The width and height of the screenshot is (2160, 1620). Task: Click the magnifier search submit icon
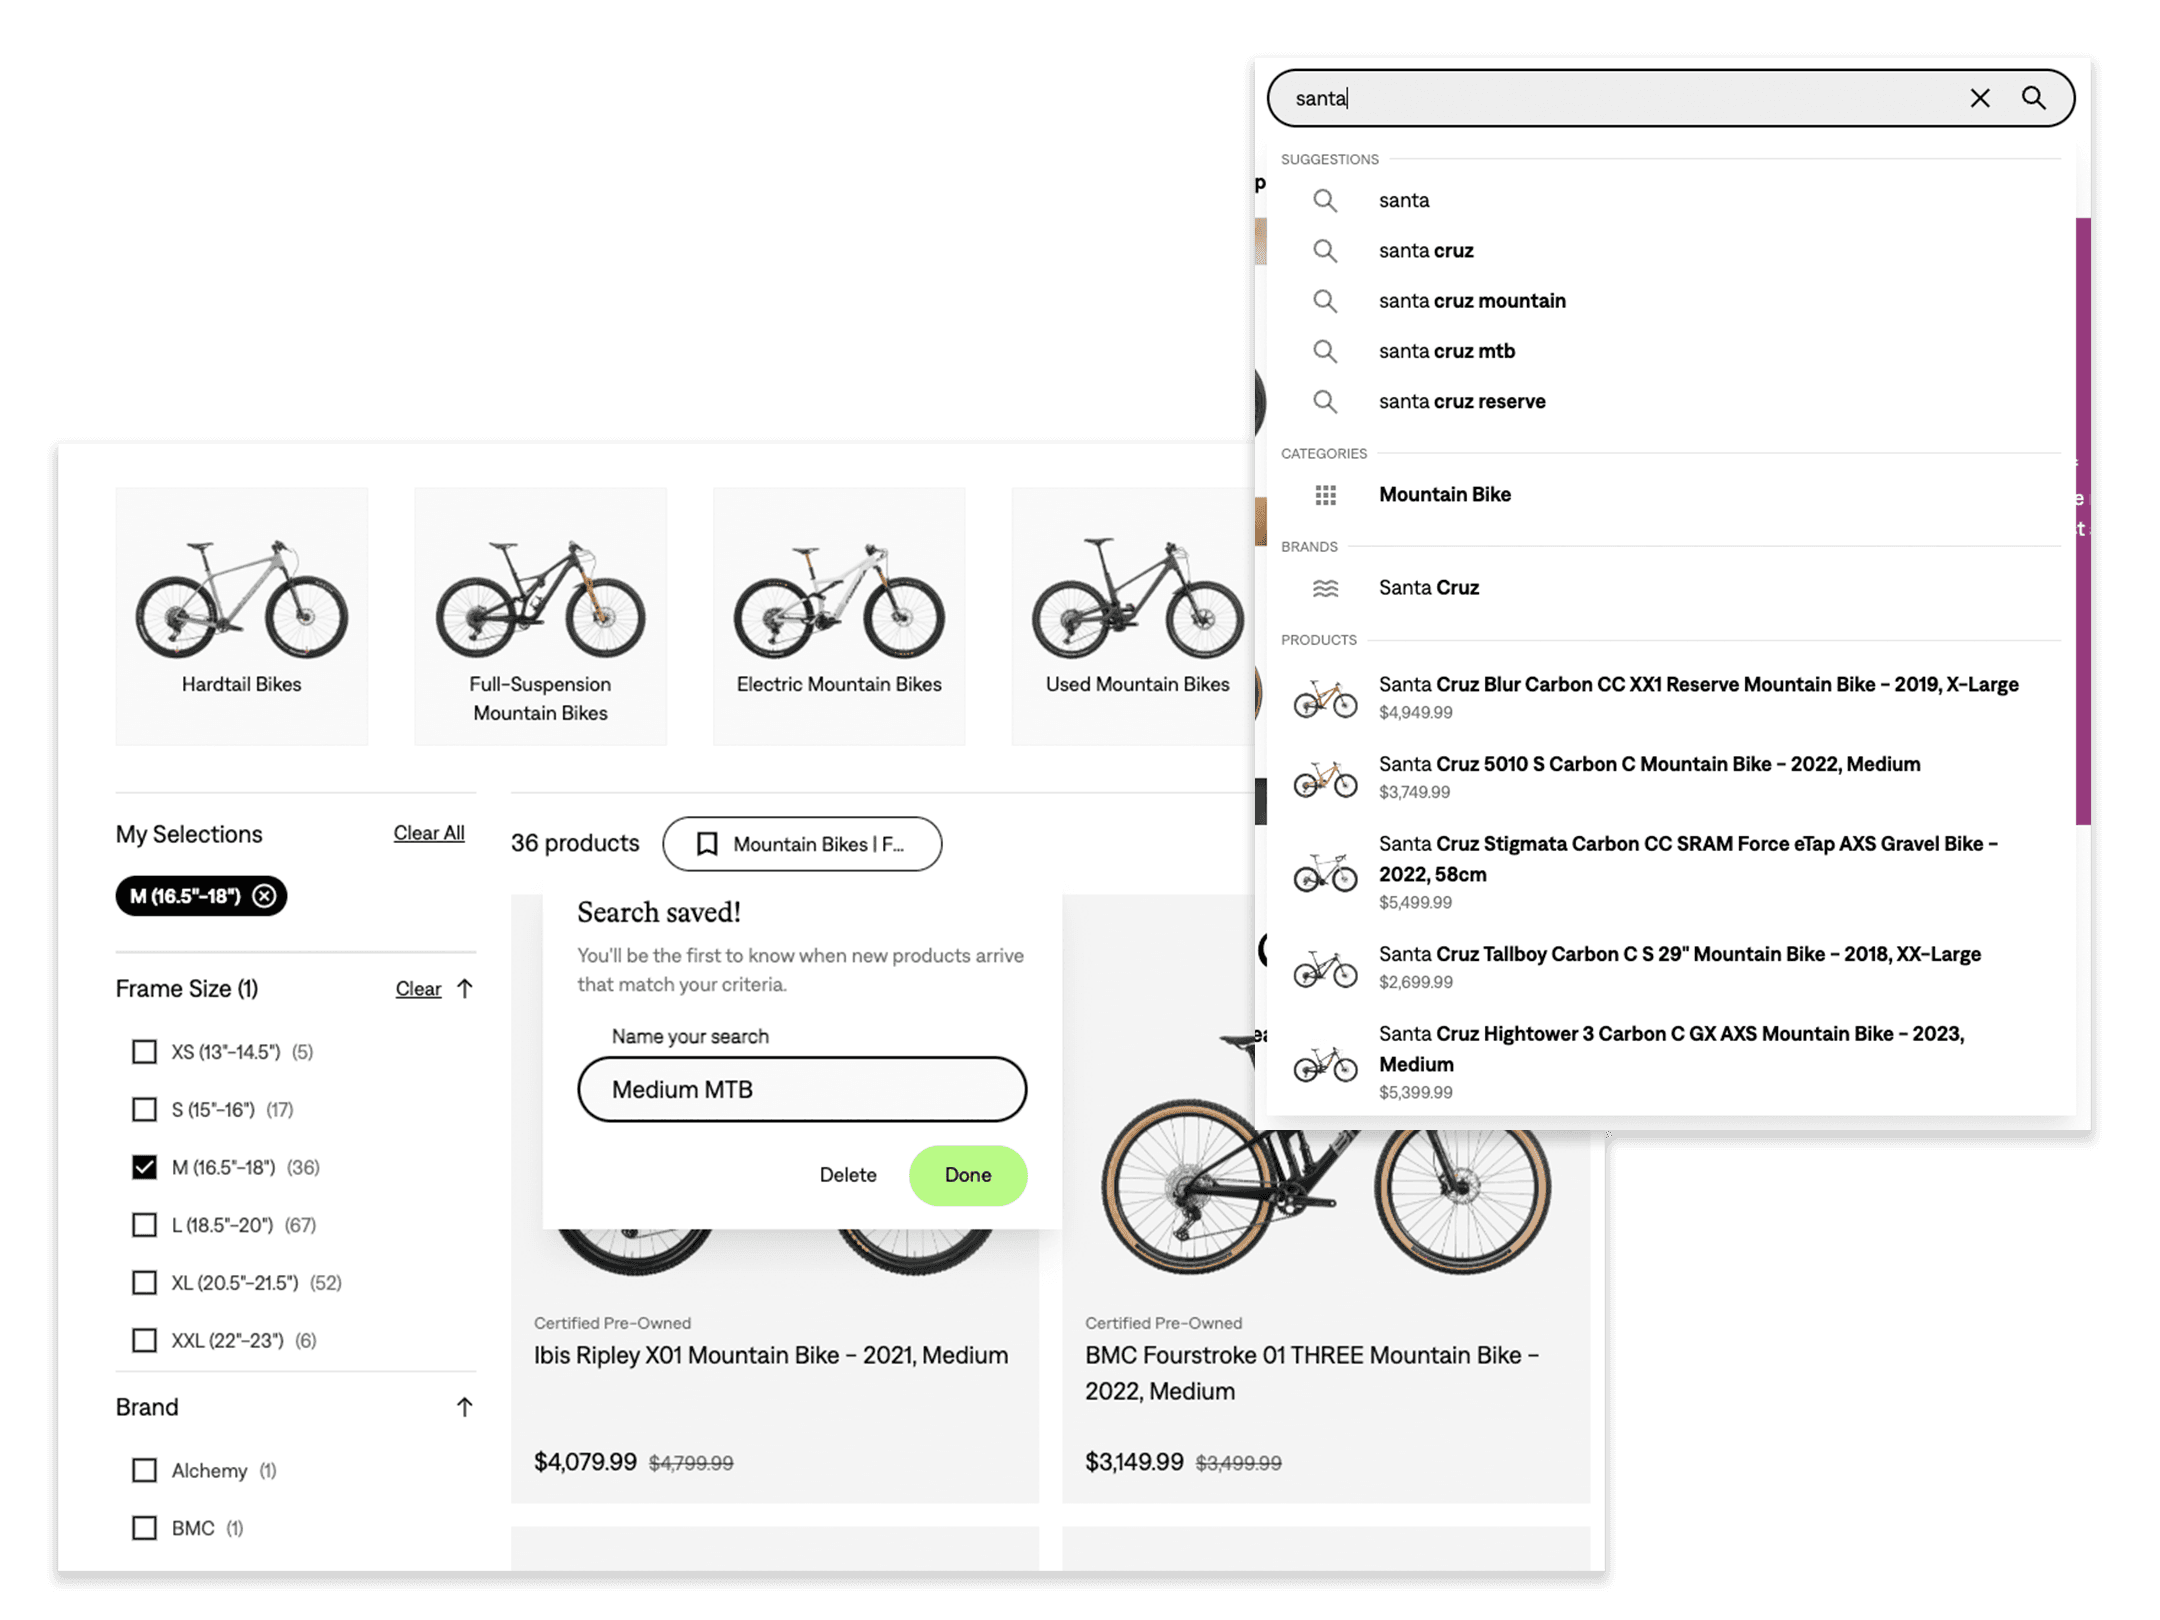[2033, 98]
